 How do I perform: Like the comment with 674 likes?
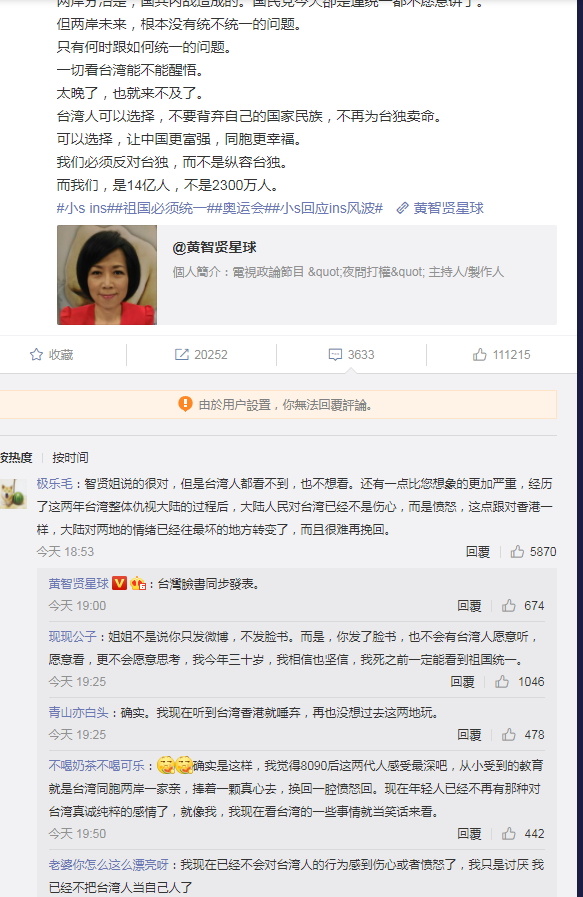pos(509,605)
